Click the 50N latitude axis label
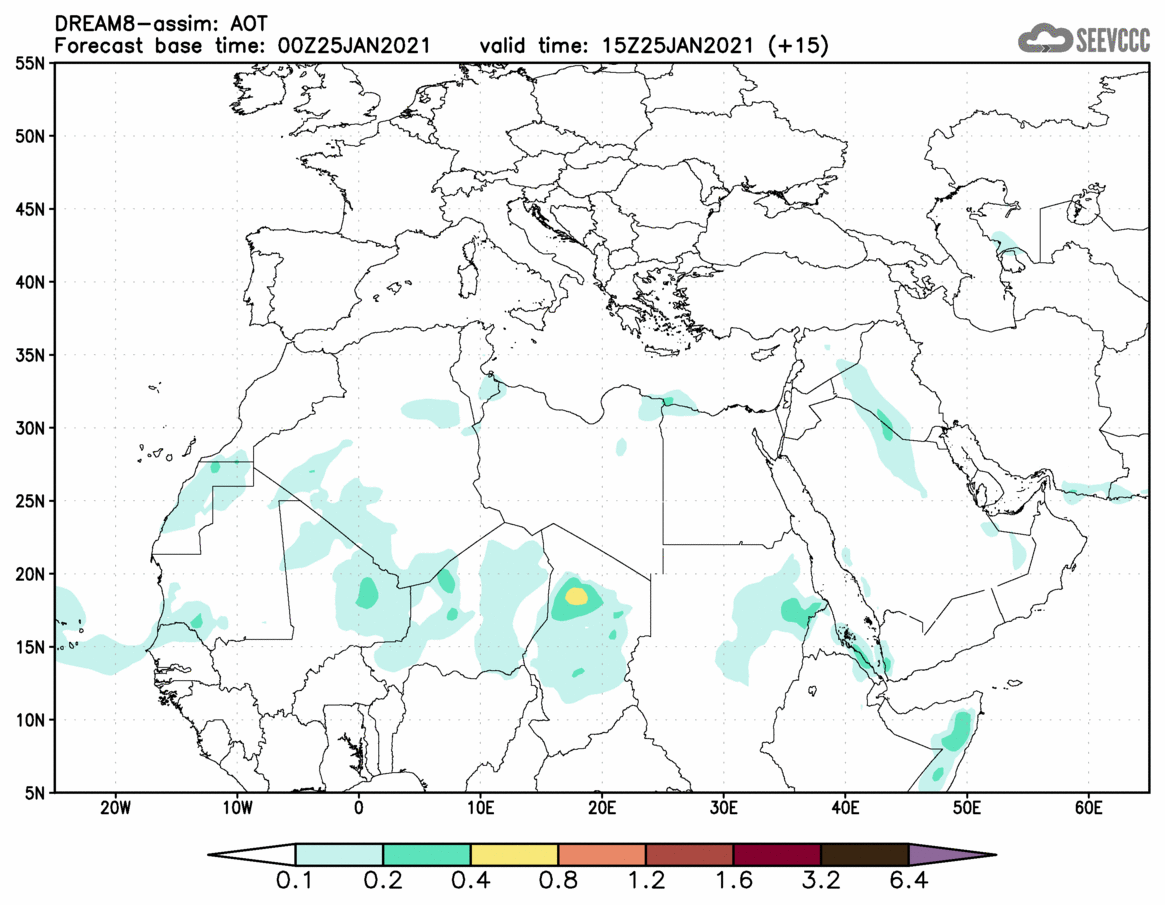This screenshot has height=905, width=1165. click(x=30, y=136)
